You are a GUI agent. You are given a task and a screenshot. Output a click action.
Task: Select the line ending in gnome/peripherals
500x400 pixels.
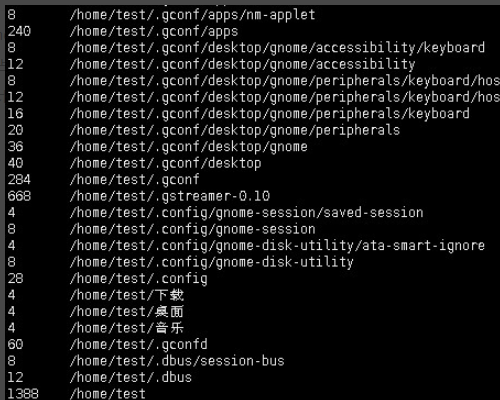coord(235,130)
